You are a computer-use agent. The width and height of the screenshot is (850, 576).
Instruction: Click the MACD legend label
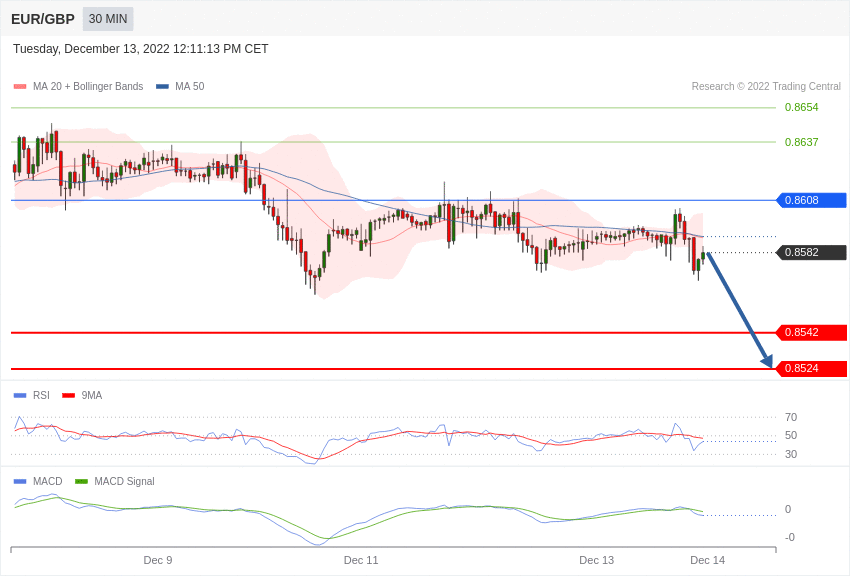click(x=48, y=481)
